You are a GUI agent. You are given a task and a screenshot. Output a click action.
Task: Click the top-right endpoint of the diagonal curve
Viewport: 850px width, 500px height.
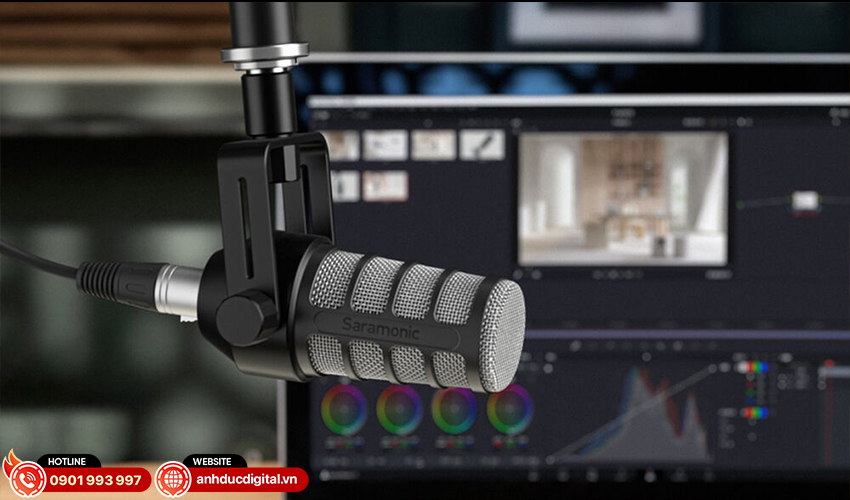click(x=716, y=368)
